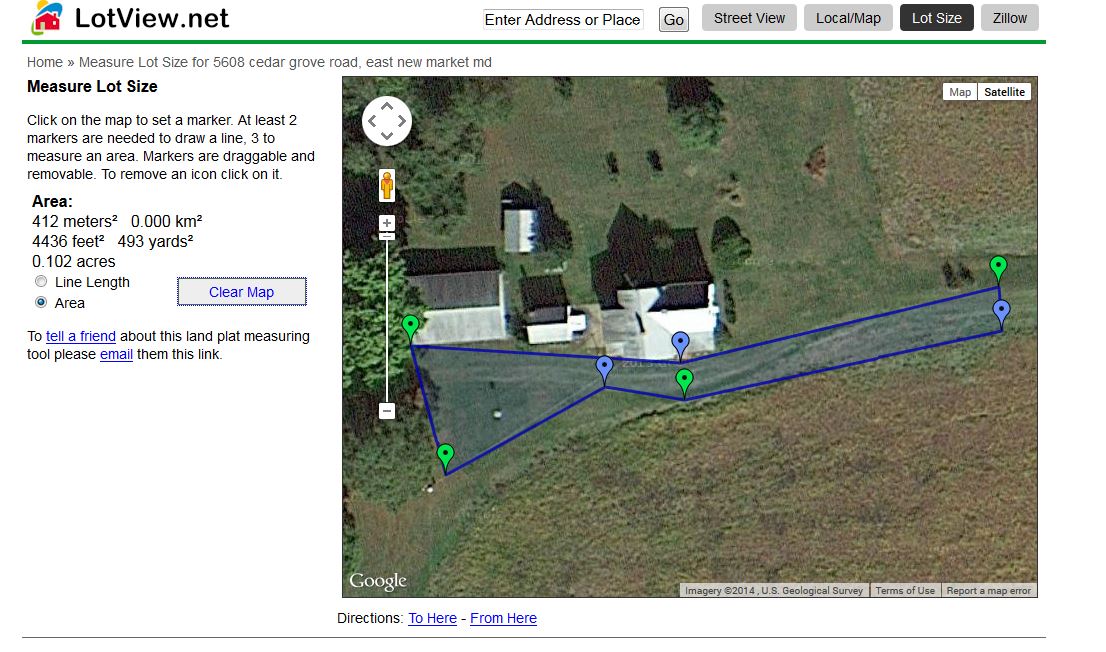Zoom in with the plus button
Image resolution: width=1106 pixels, height=652 pixels.
point(387,223)
